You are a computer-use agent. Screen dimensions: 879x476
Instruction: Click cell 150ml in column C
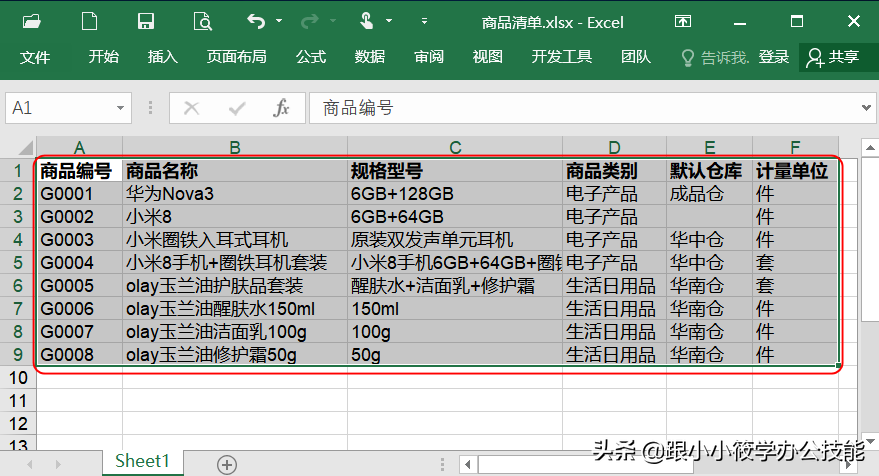click(455, 308)
